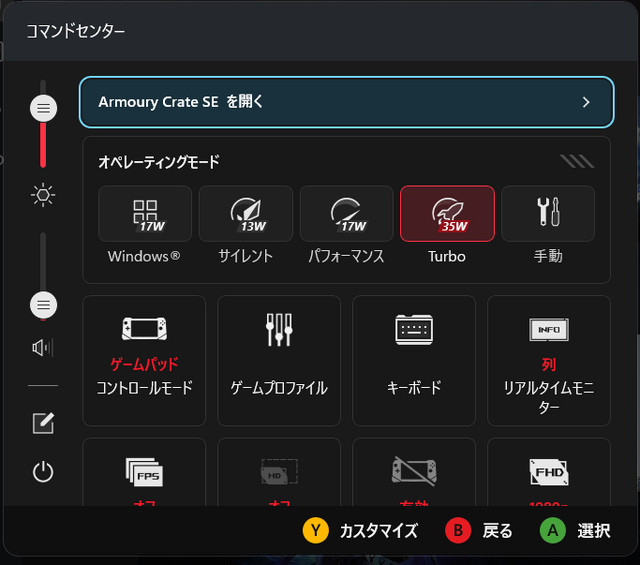Toggle リアルタイムモニター tile

tap(548, 360)
